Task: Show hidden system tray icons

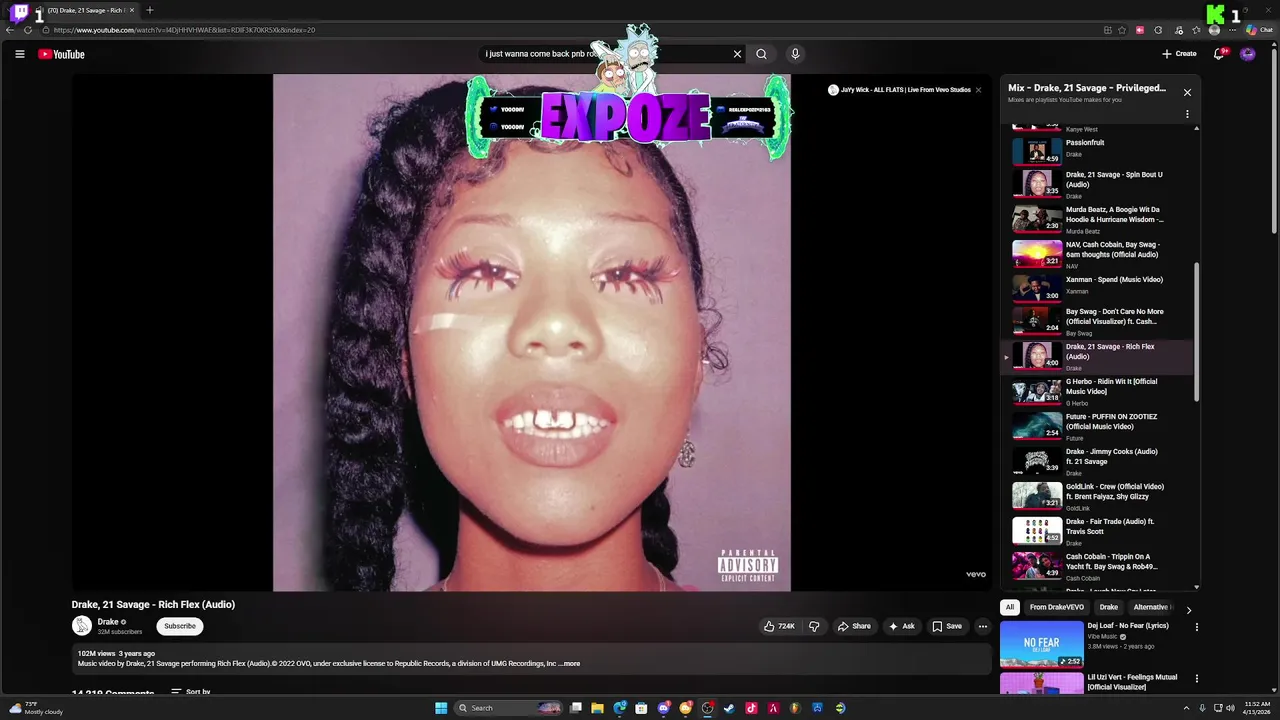Action: pyautogui.click(x=1187, y=708)
